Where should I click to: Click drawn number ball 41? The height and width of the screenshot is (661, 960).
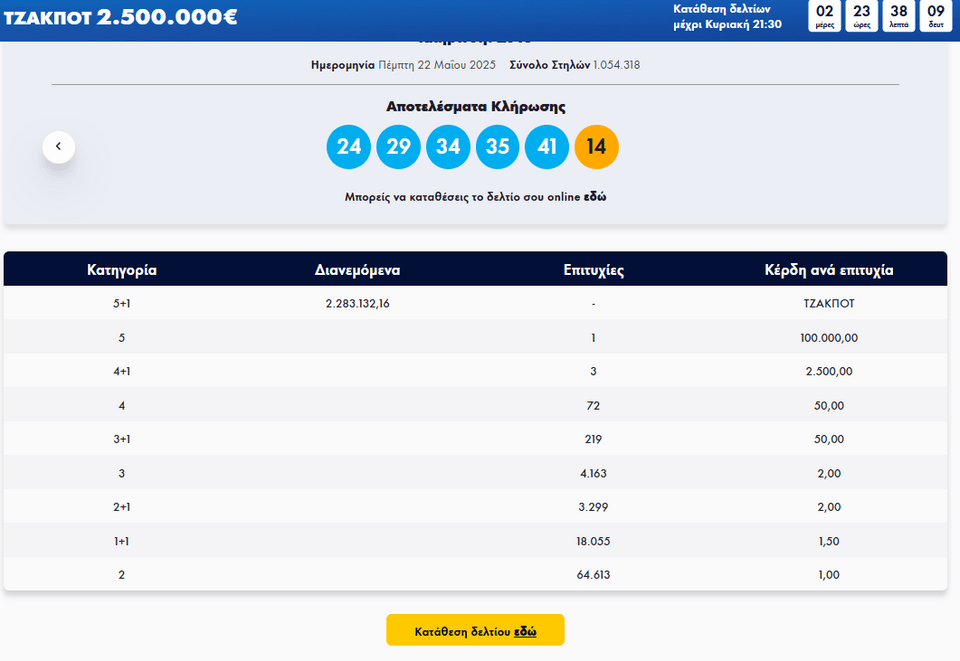547,147
